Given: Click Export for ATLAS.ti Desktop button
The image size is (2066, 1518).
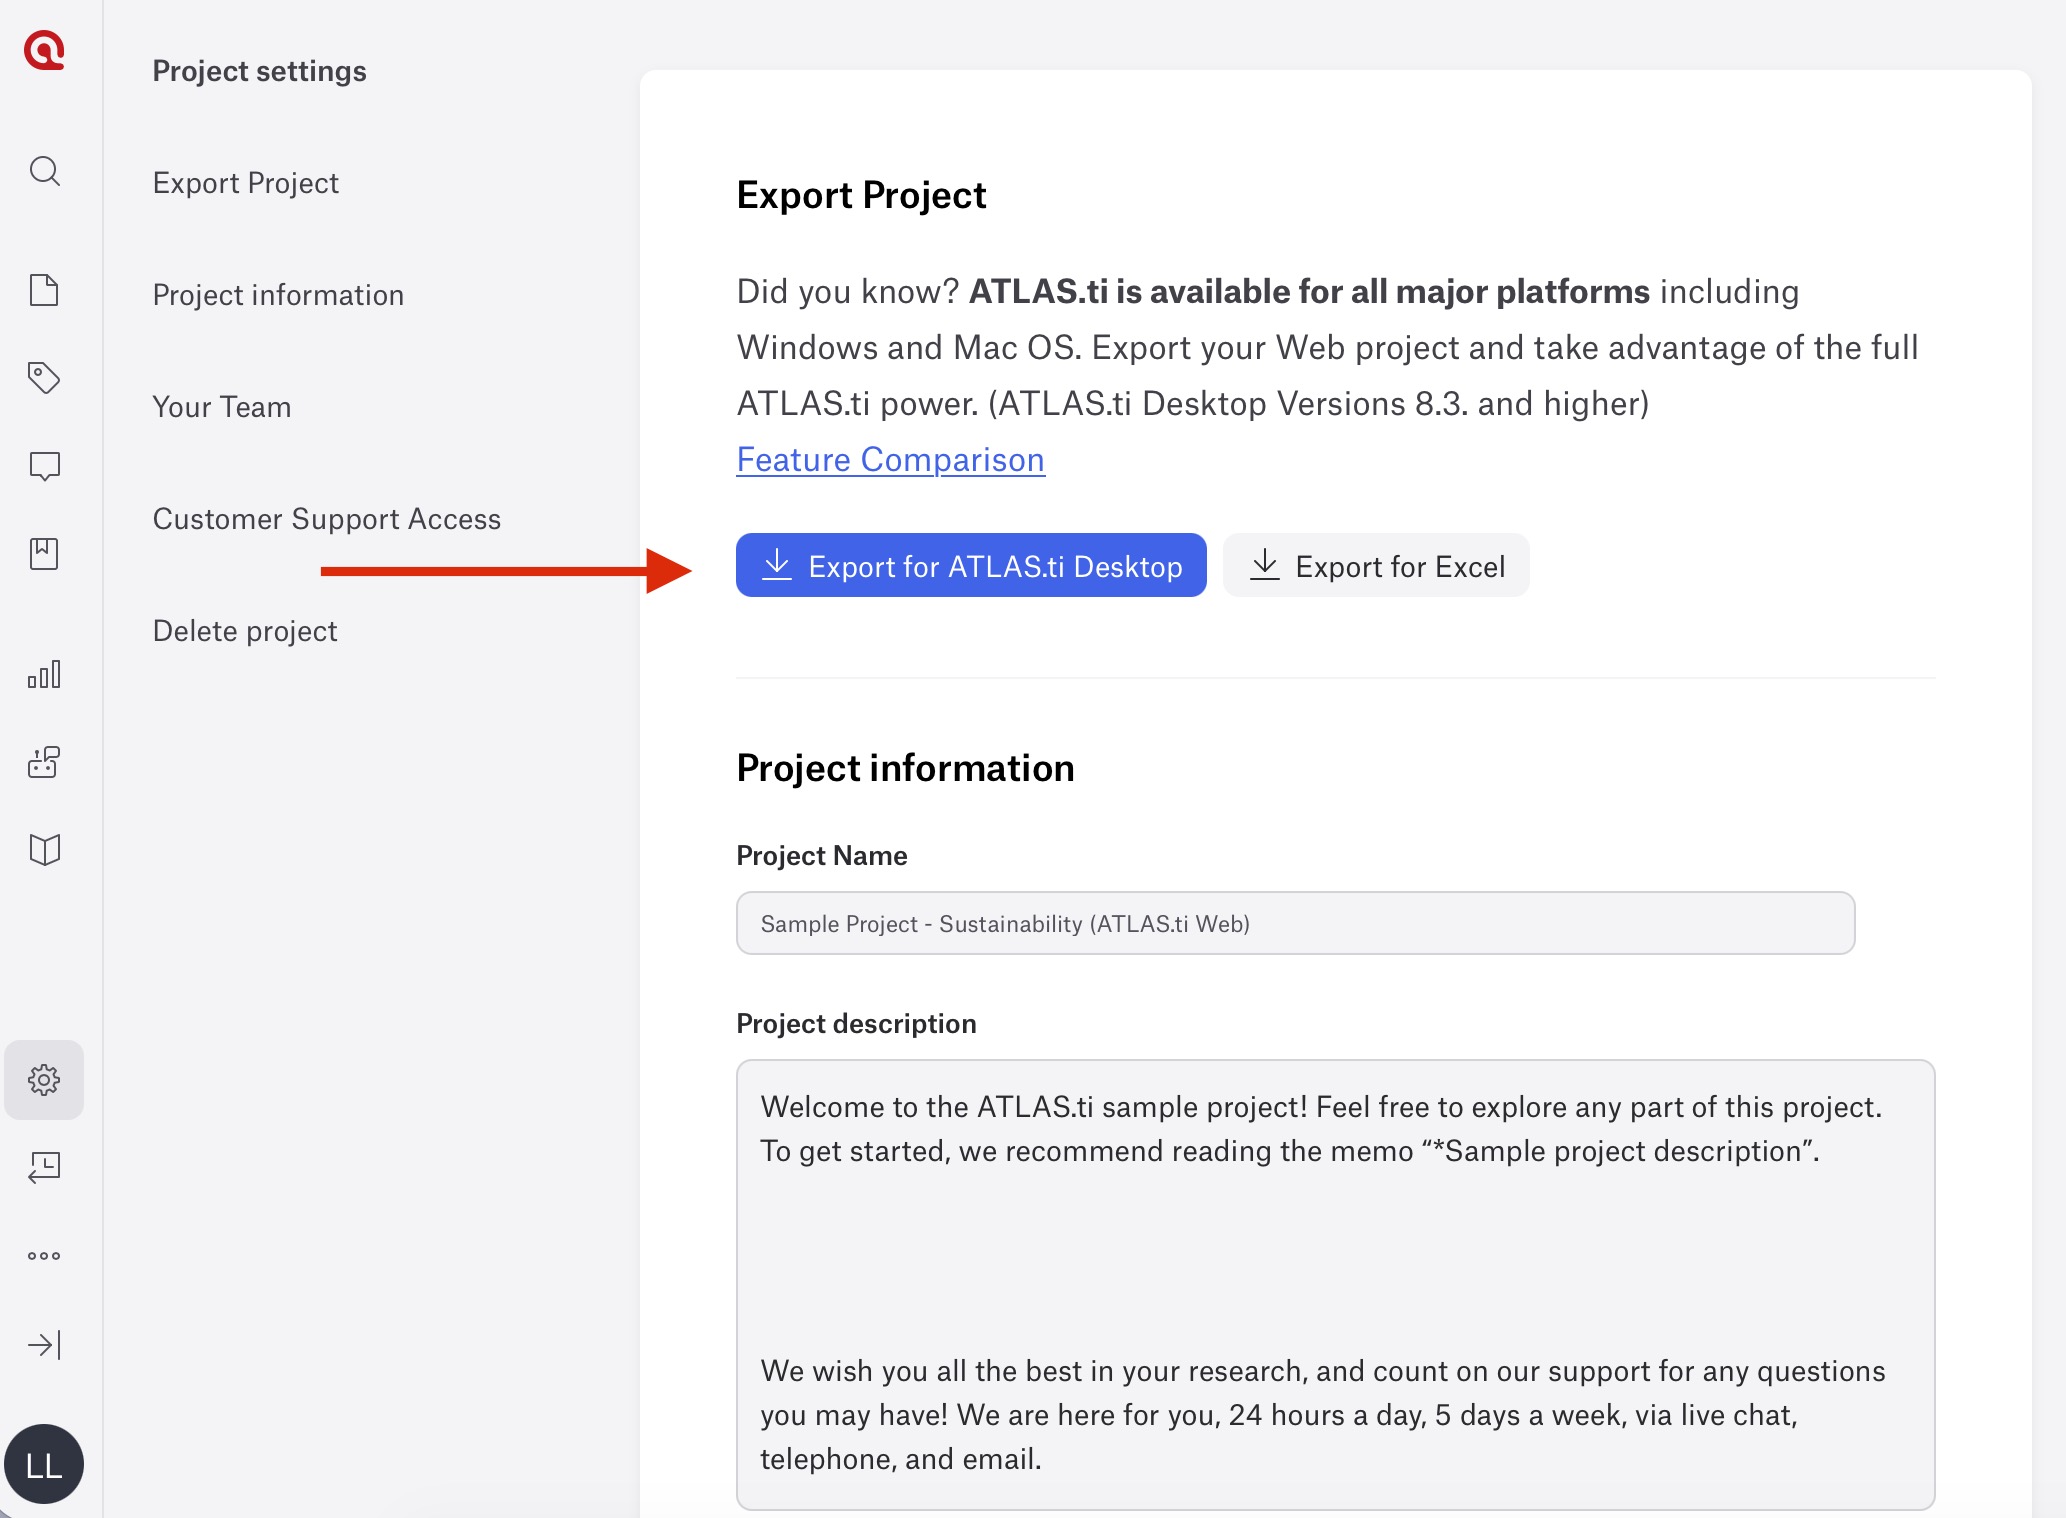Looking at the screenshot, I should tap(971, 566).
